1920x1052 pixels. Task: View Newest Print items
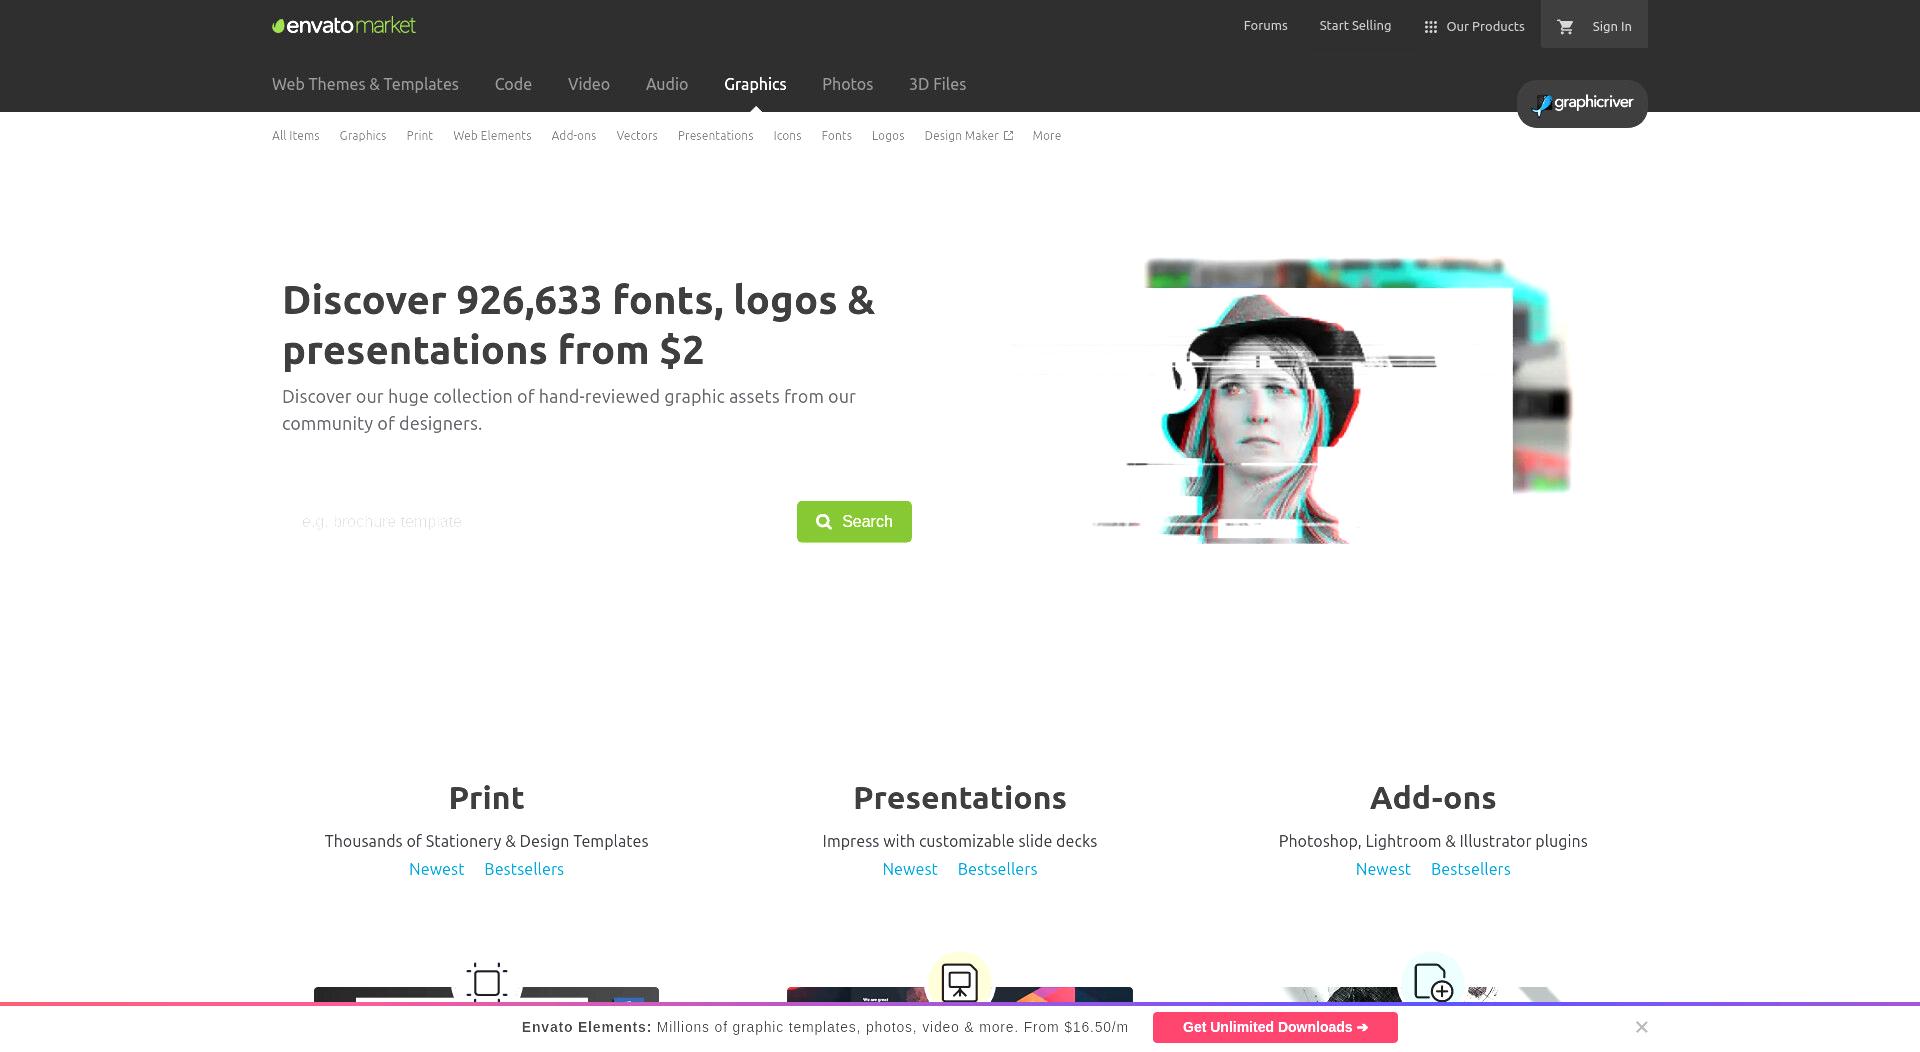436,869
